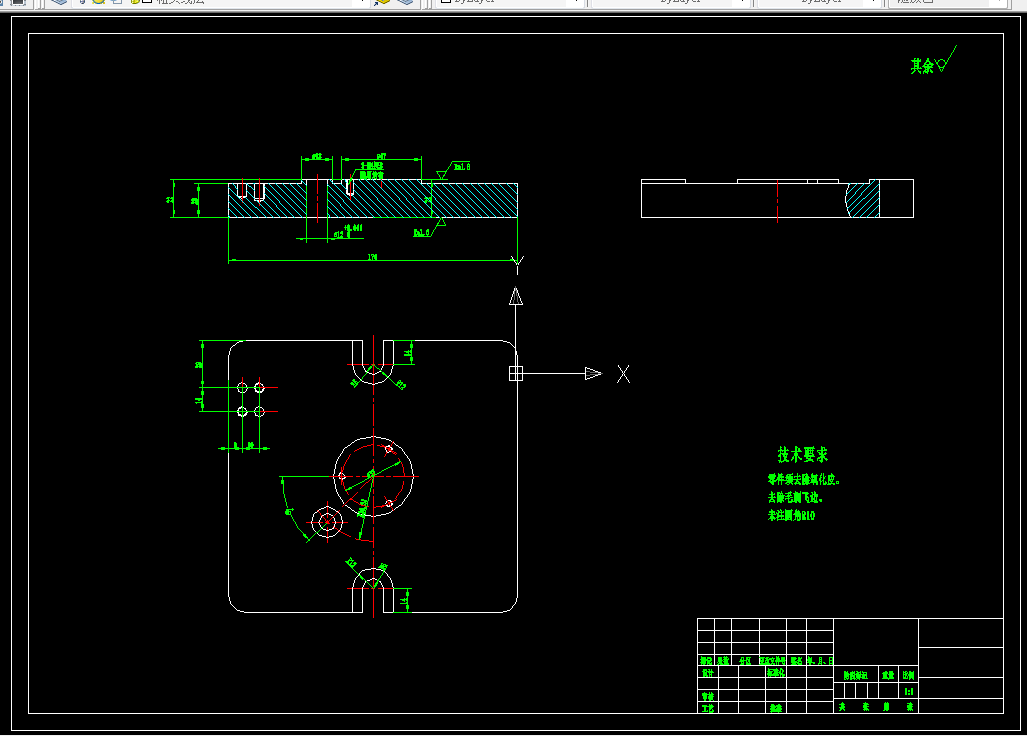Image resolution: width=1027 pixels, height=736 pixels.
Task: Click Make Object's Layer Current icon
Action: (383, 1)
